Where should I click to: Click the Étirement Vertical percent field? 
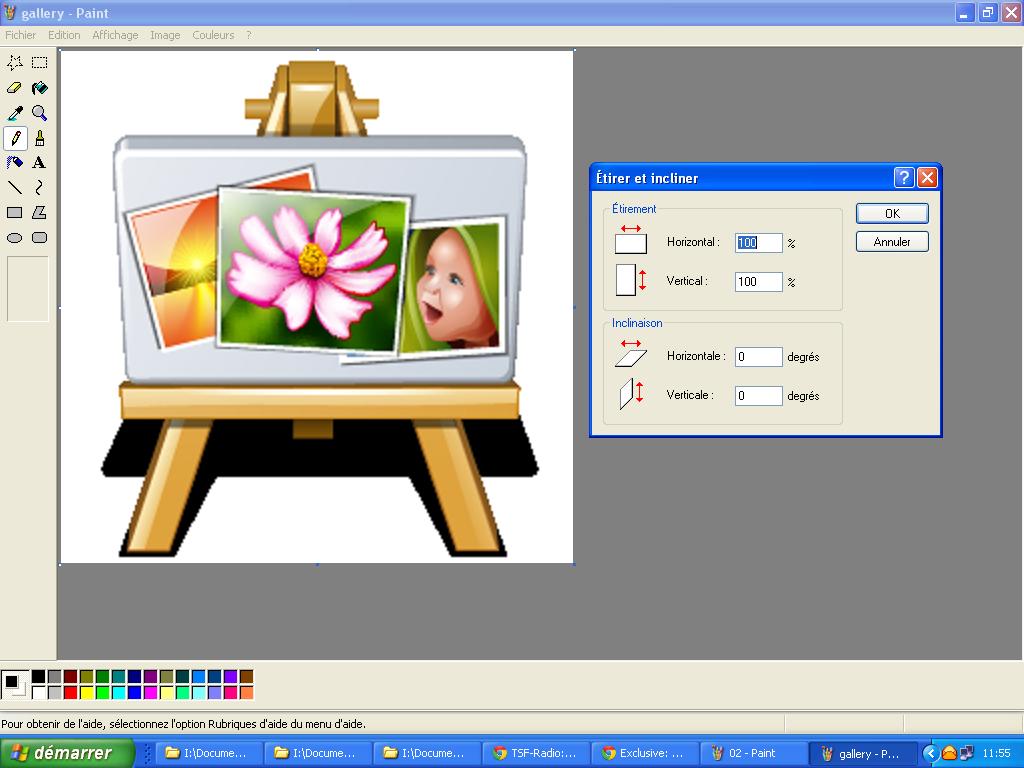[x=758, y=281]
